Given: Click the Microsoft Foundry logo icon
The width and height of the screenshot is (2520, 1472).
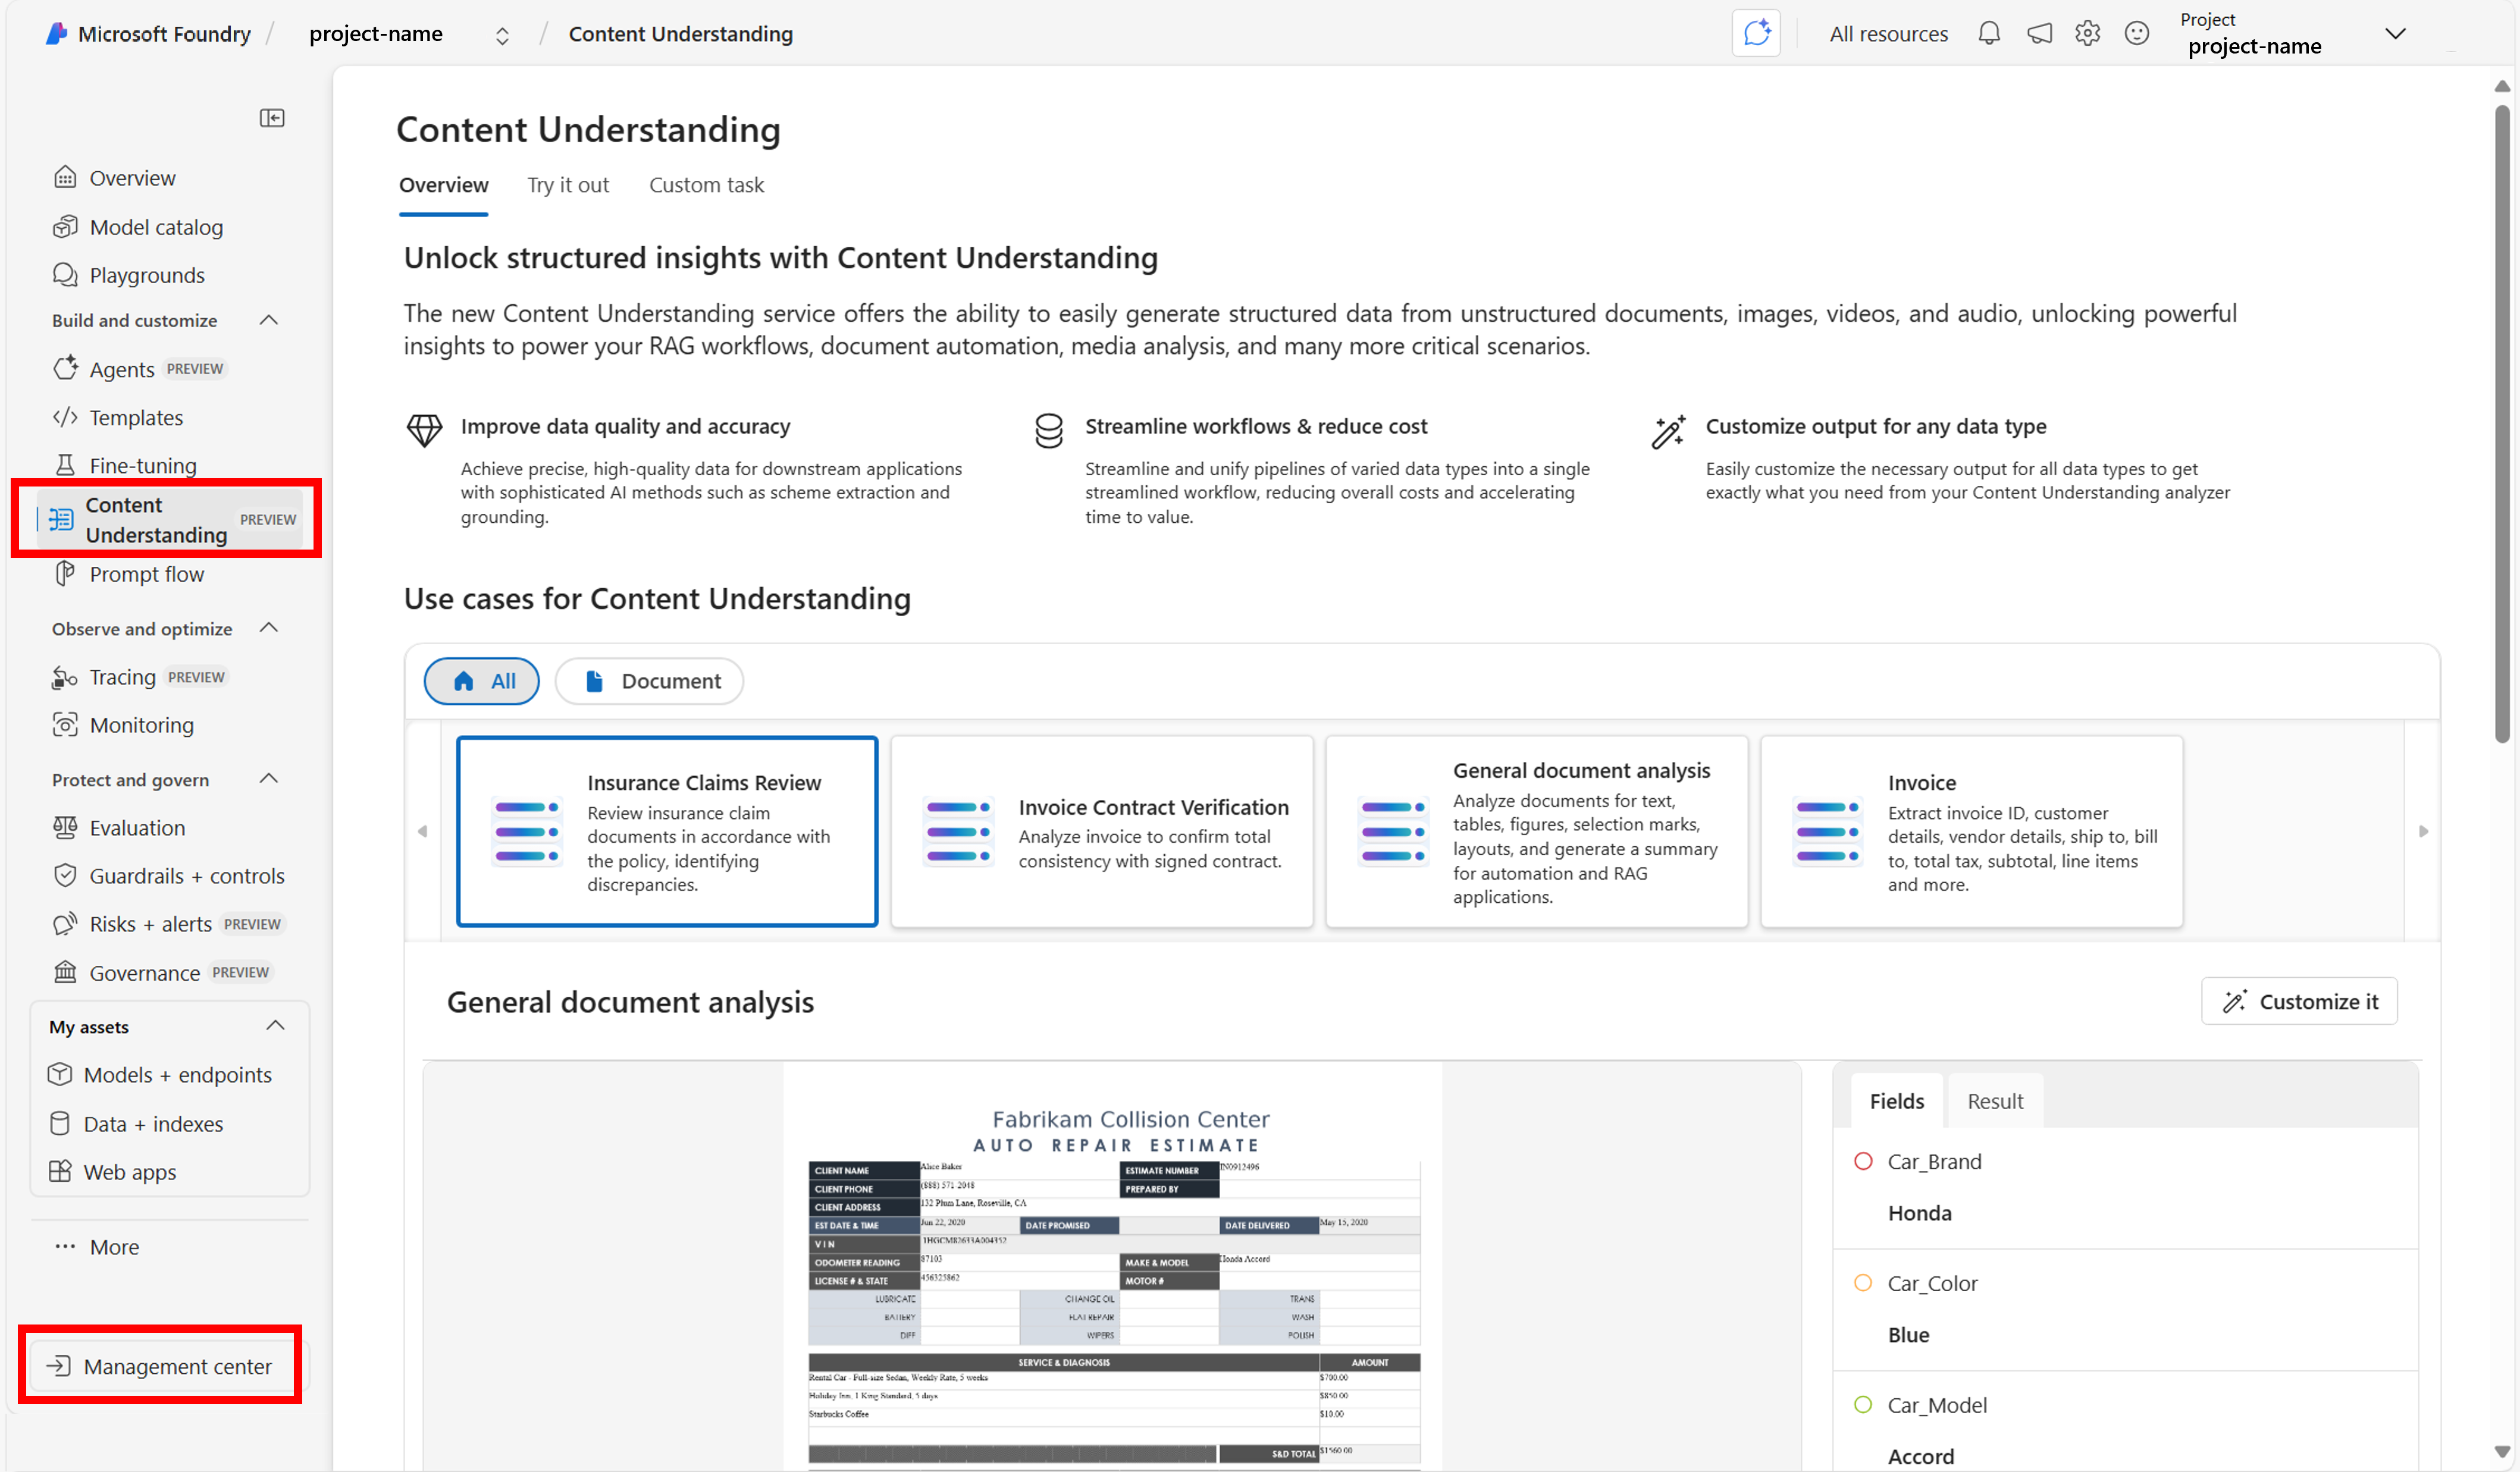Looking at the screenshot, I should 56,34.
